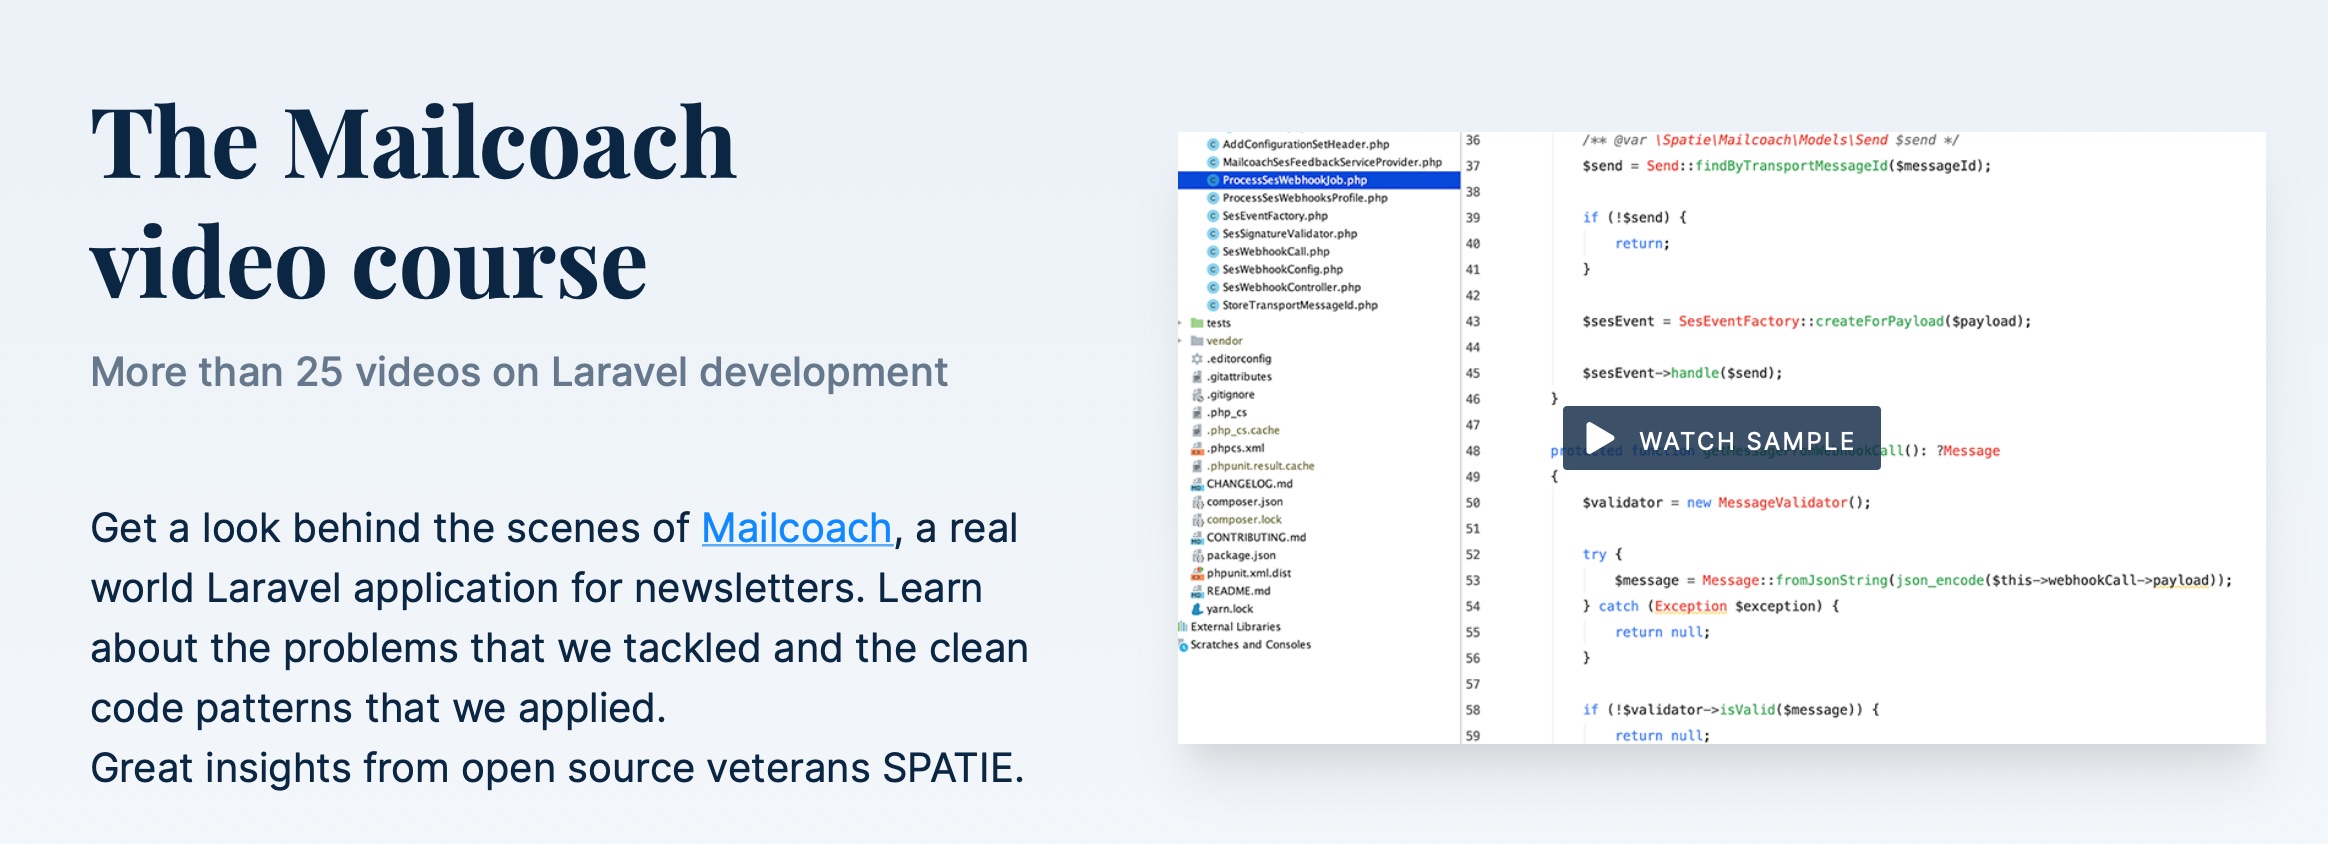Click the code line "$send = Send::findByTransportMessageId($messageId);"
This screenshot has width=2328, height=844.
pyautogui.click(x=1786, y=166)
